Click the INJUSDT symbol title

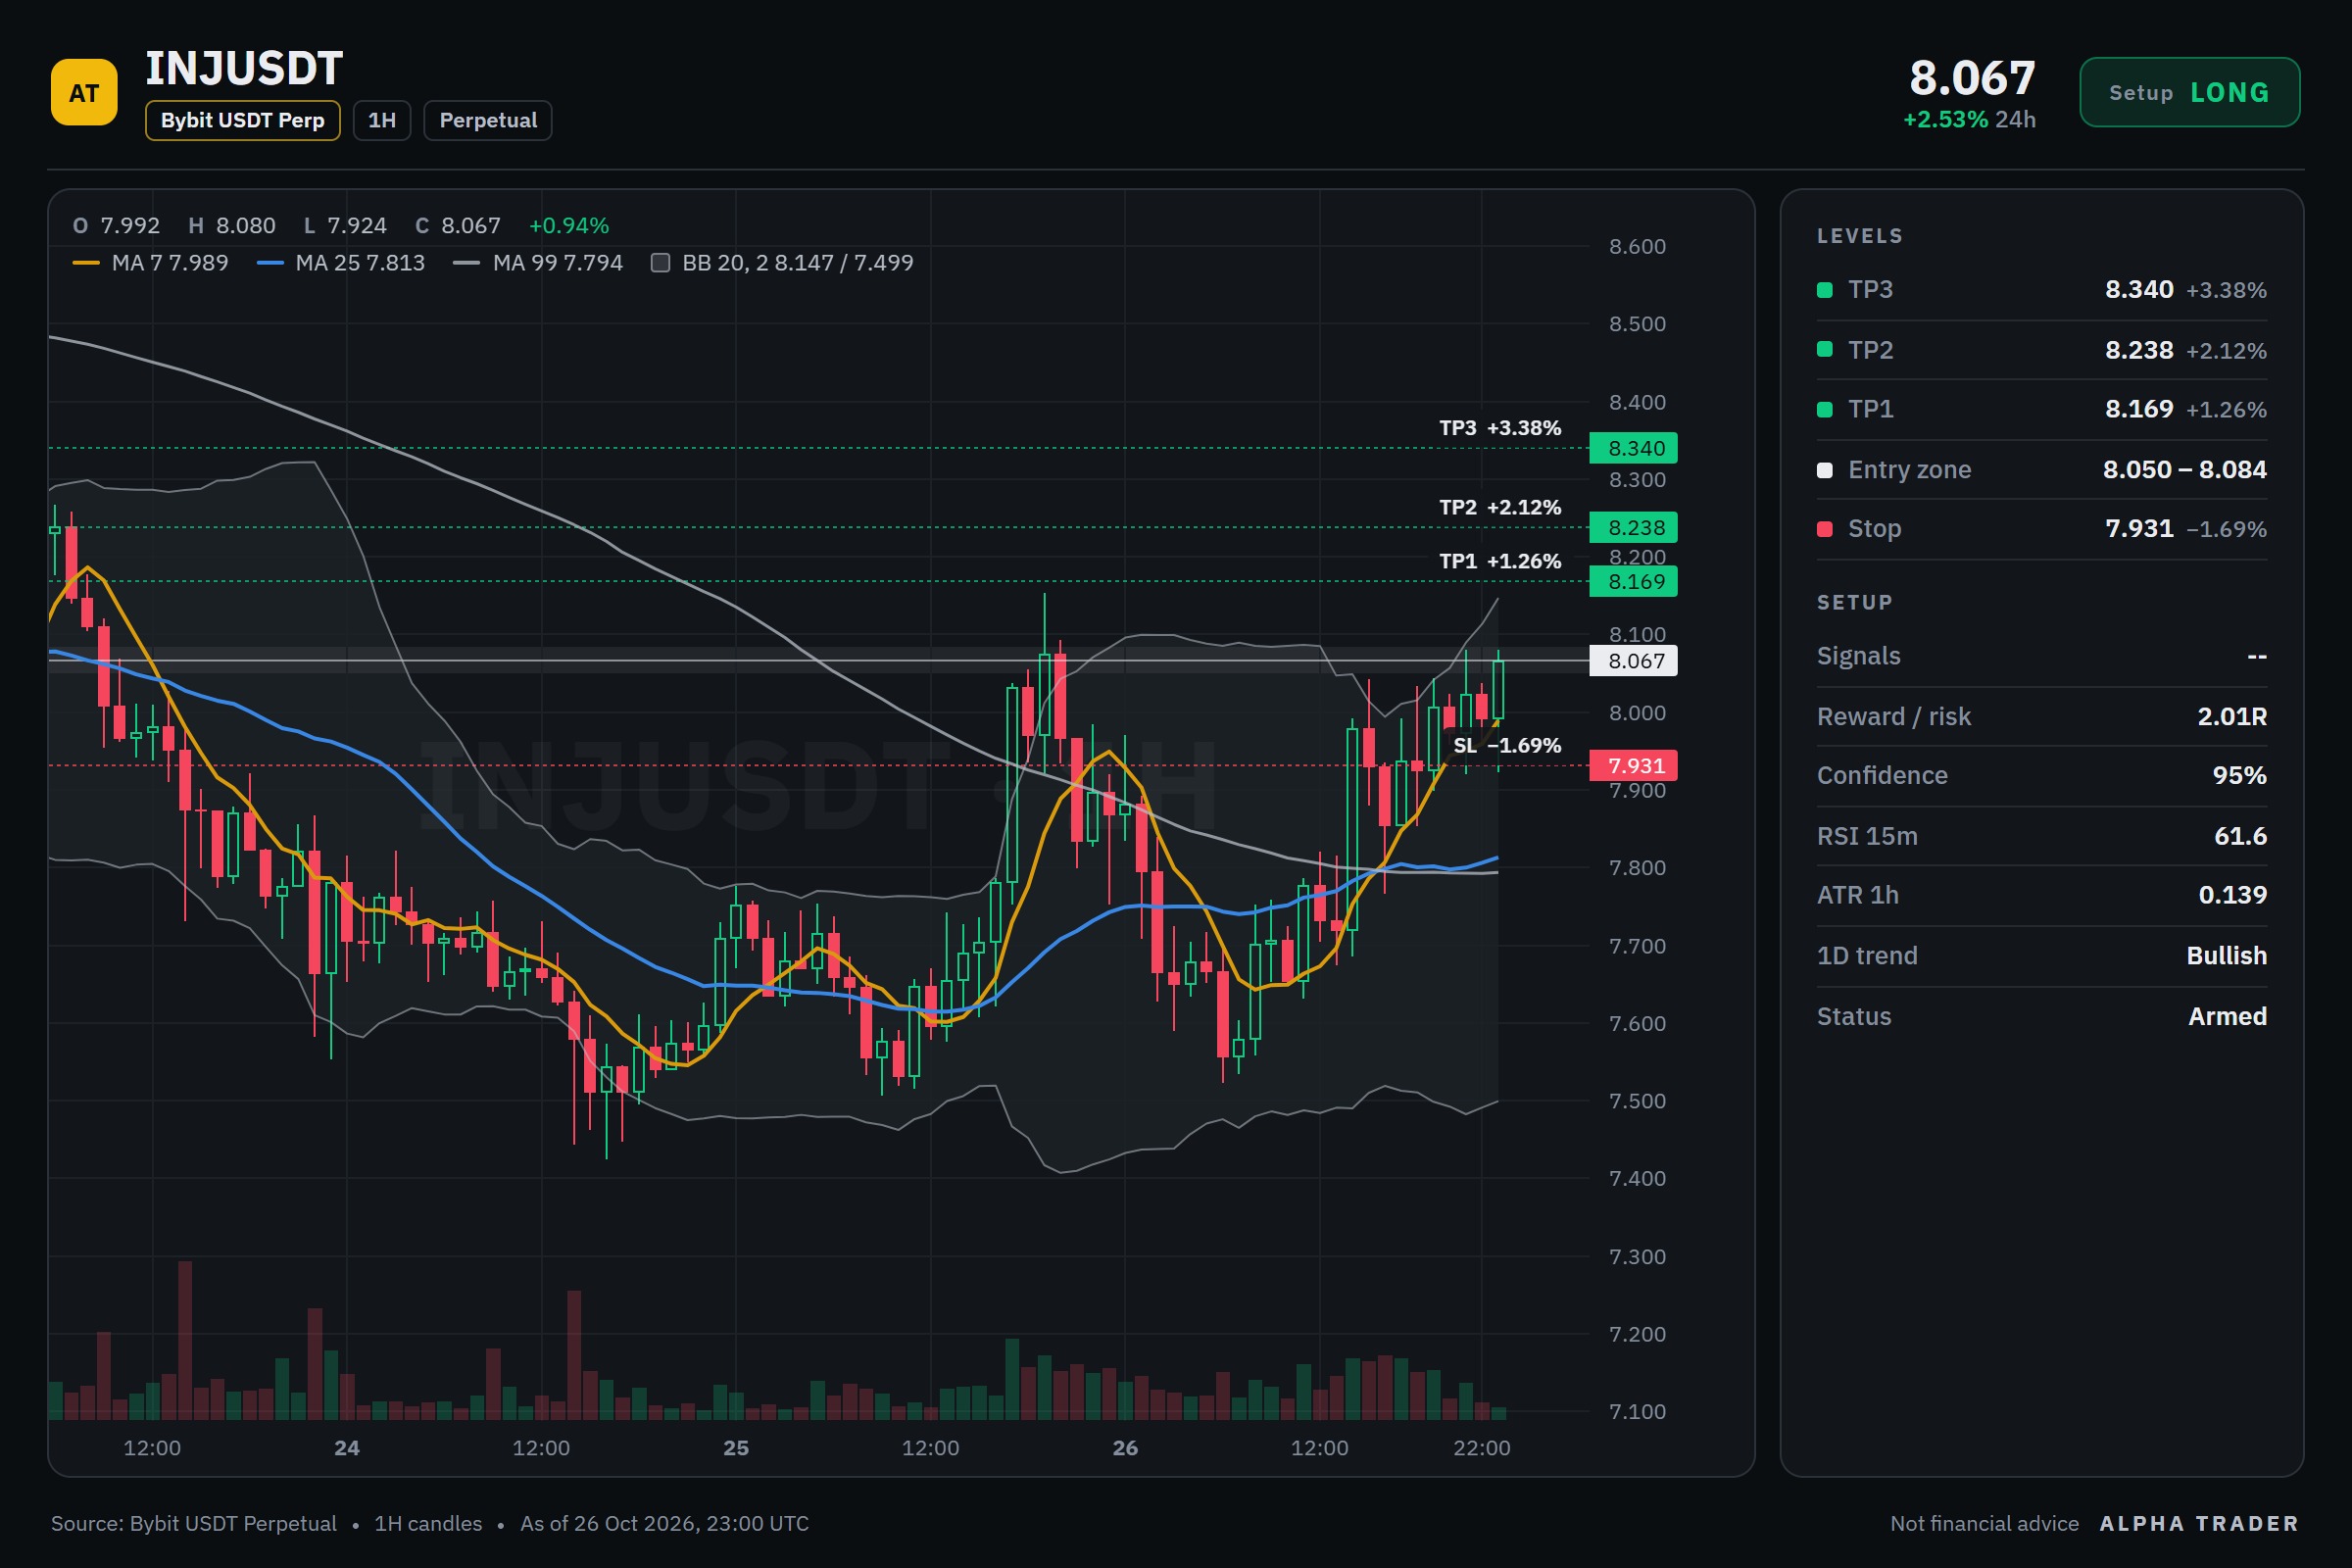tap(244, 69)
